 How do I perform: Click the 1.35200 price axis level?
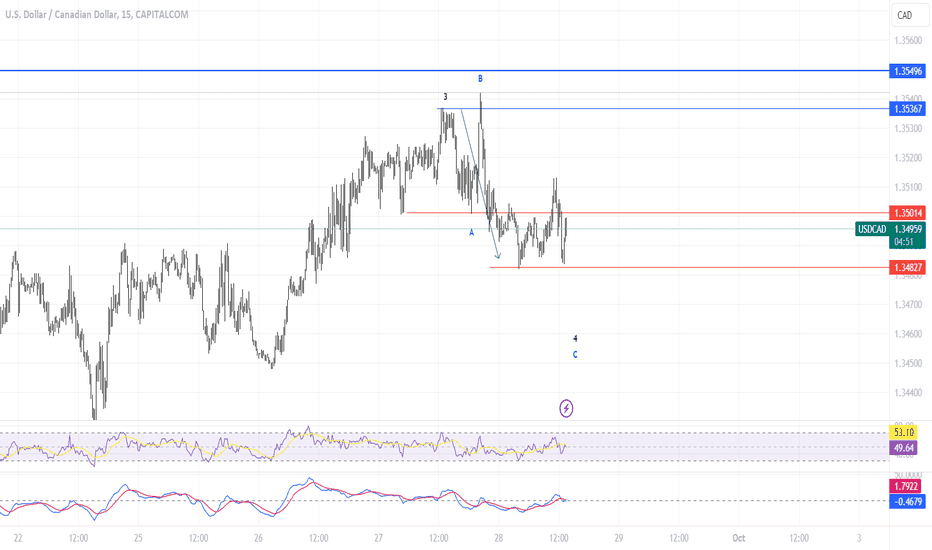pyautogui.click(x=908, y=158)
